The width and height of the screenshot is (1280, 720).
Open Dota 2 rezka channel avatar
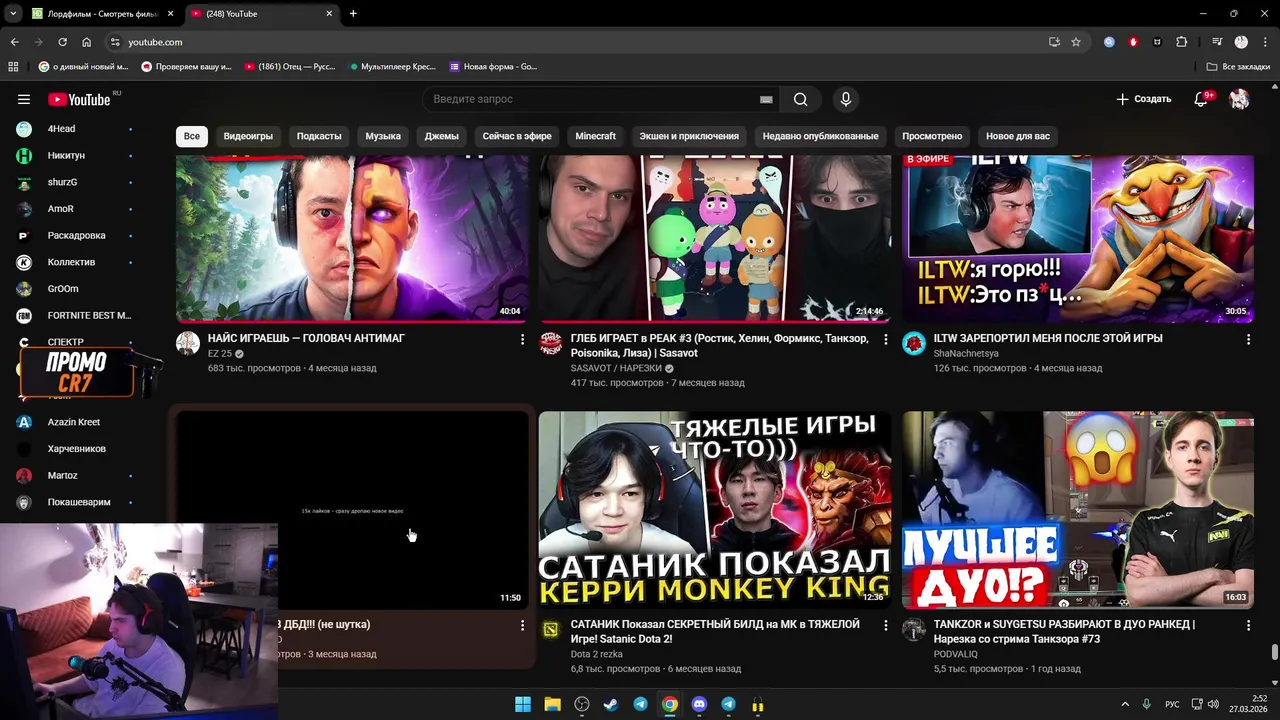tap(551, 630)
